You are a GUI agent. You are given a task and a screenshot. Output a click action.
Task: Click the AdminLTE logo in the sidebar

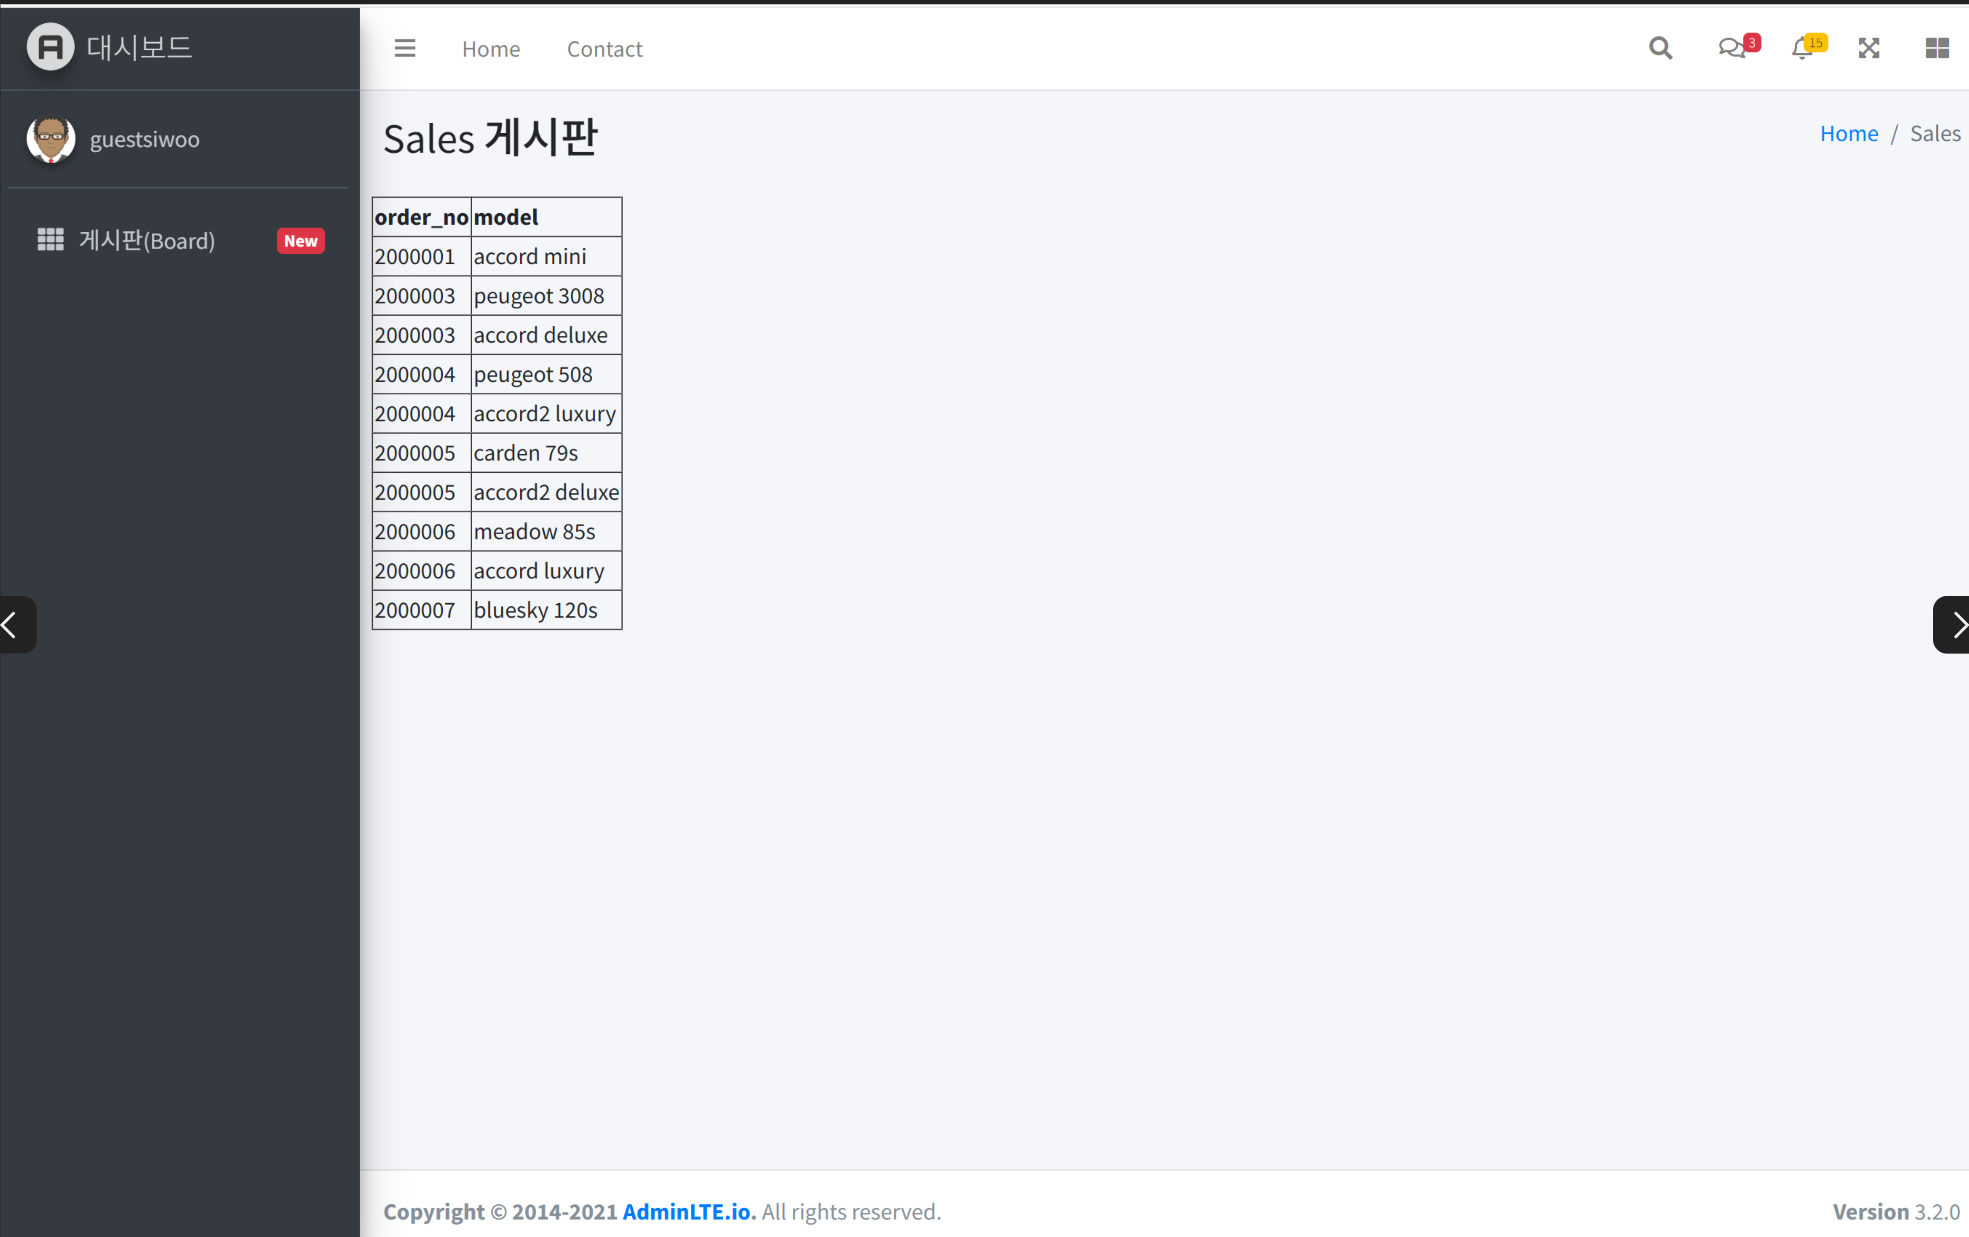(x=50, y=47)
